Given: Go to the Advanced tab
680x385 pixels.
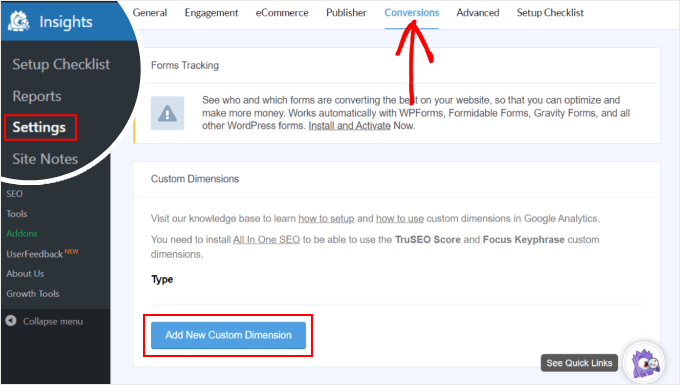Looking at the screenshot, I should (x=477, y=13).
